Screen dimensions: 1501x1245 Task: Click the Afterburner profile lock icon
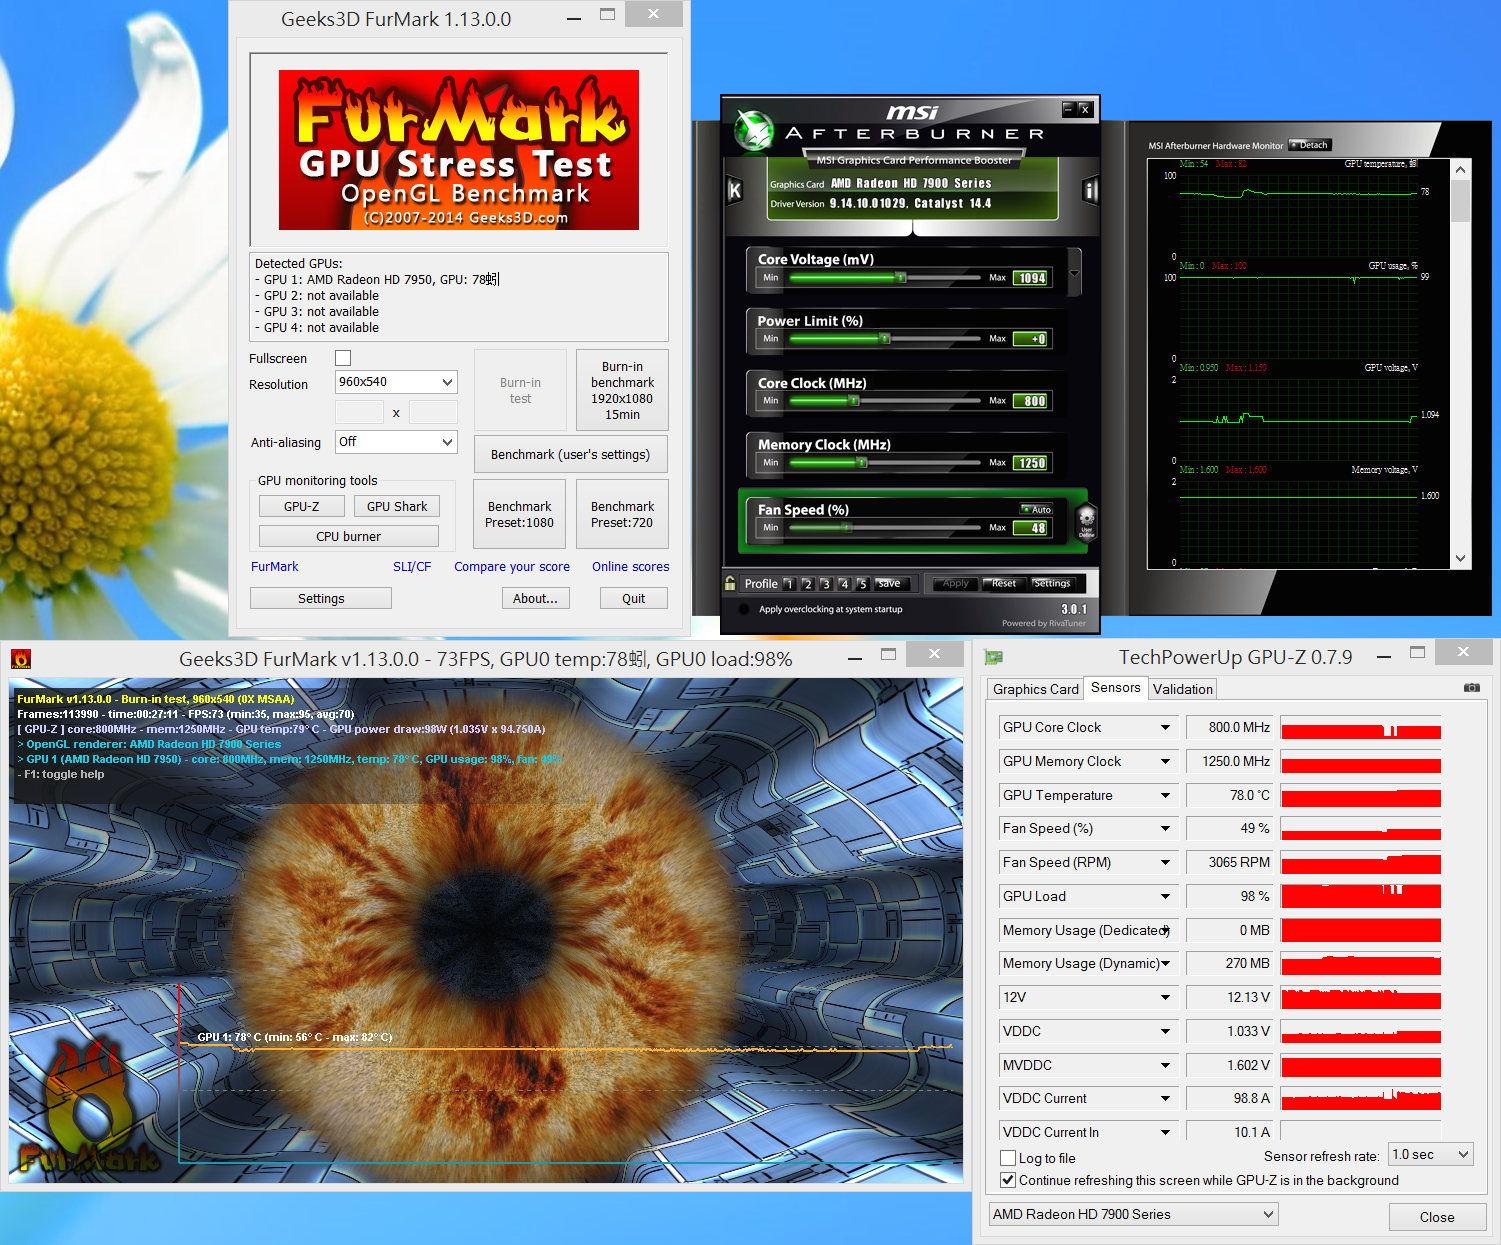click(730, 583)
